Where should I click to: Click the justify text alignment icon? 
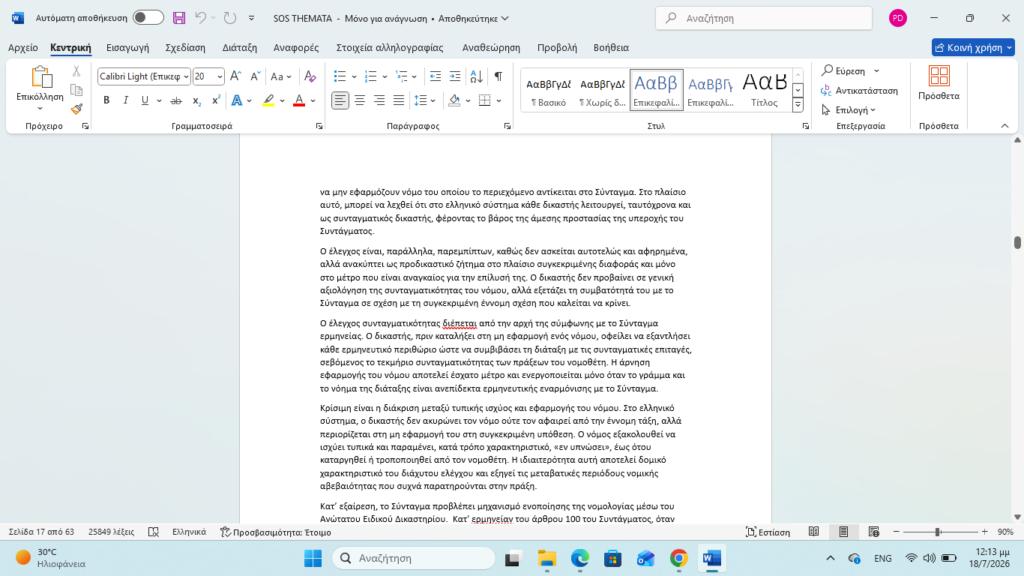click(x=398, y=101)
